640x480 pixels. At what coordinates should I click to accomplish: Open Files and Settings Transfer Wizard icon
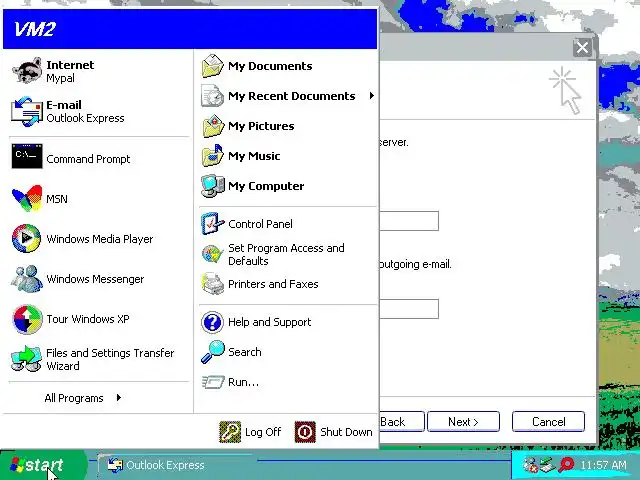(x=27, y=359)
